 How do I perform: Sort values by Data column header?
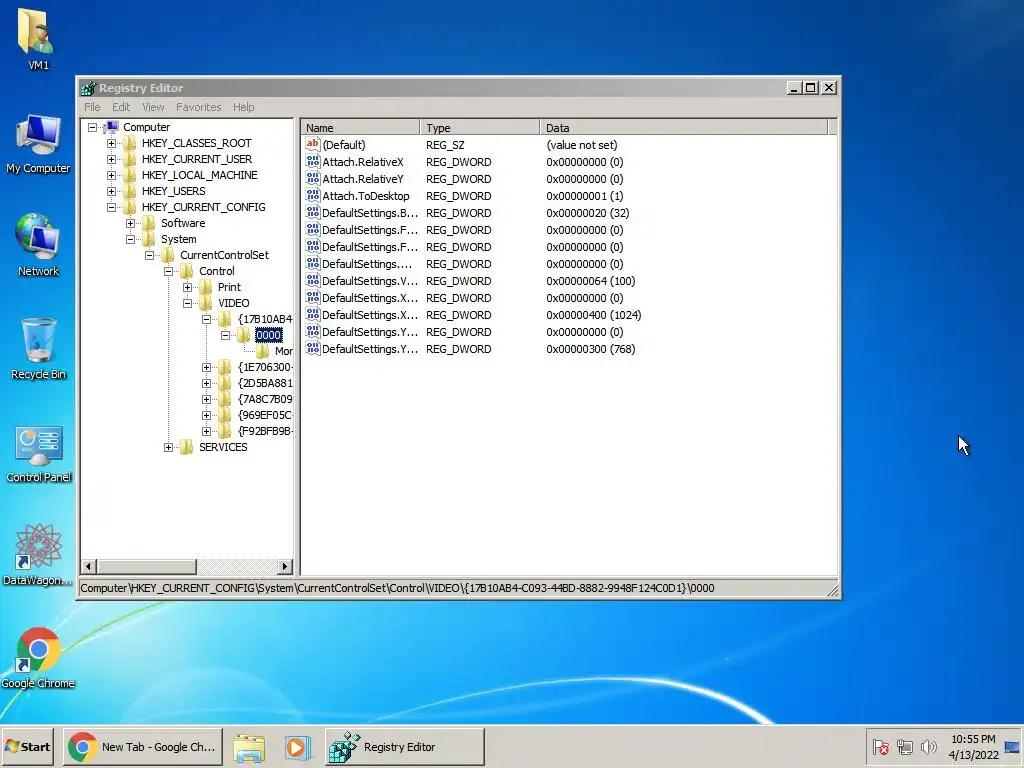click(x=684, y=127)
